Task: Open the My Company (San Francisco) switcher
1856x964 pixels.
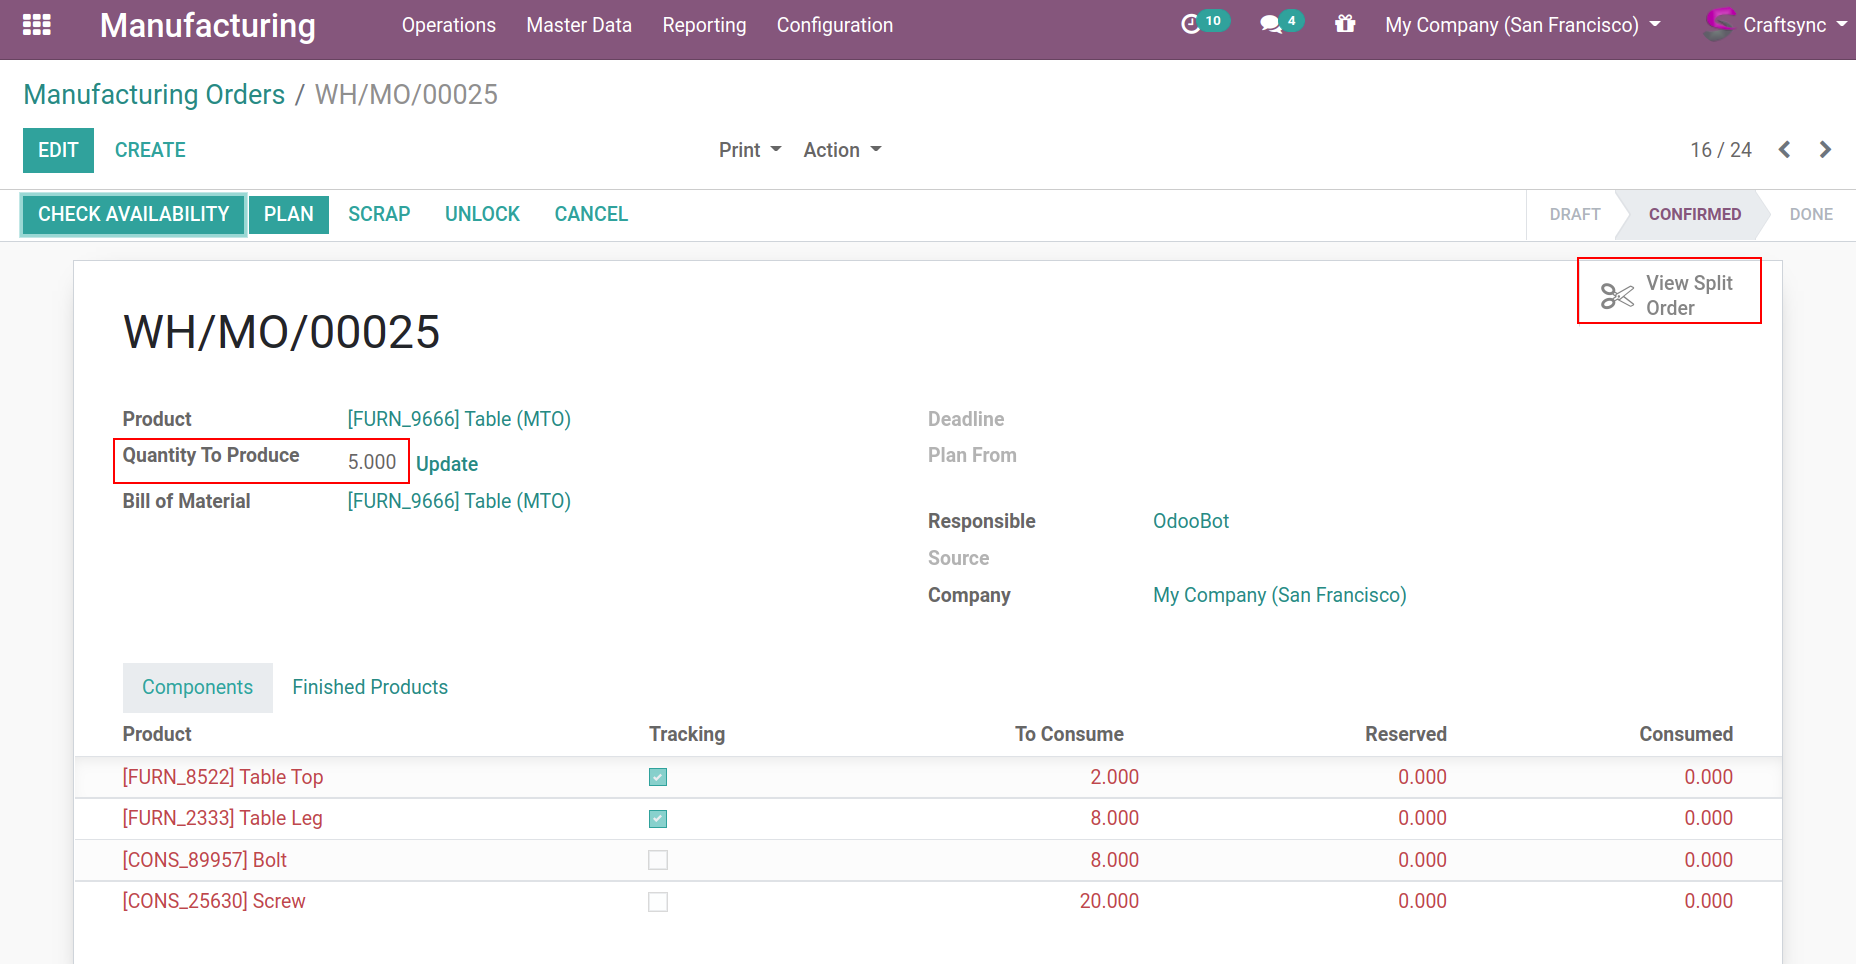Action: (x=1521, y=25)
